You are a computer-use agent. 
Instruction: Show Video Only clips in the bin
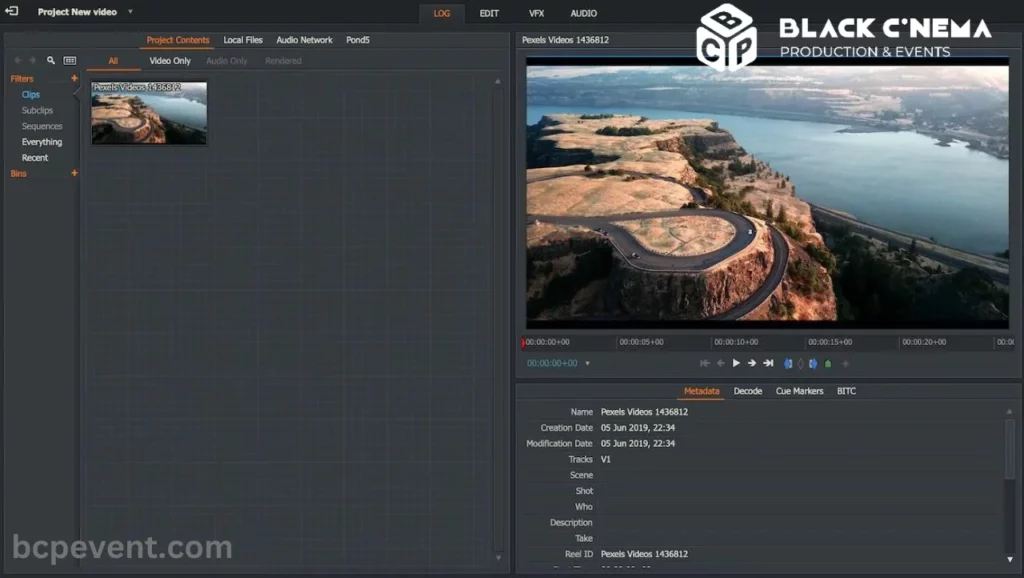point(169,60)
